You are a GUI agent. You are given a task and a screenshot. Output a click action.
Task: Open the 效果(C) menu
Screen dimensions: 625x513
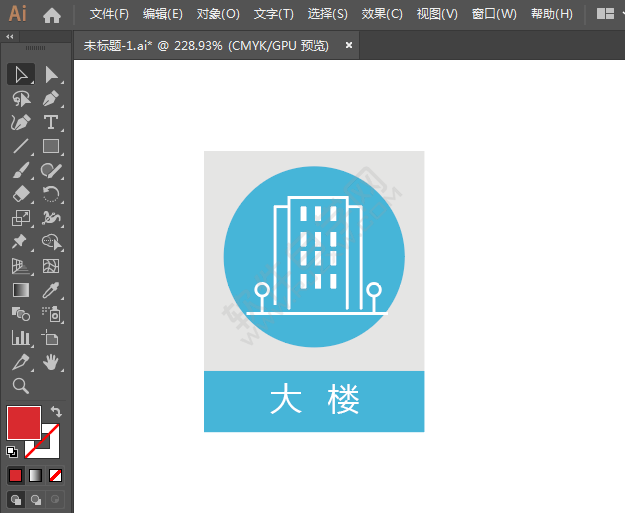(382, 14)
